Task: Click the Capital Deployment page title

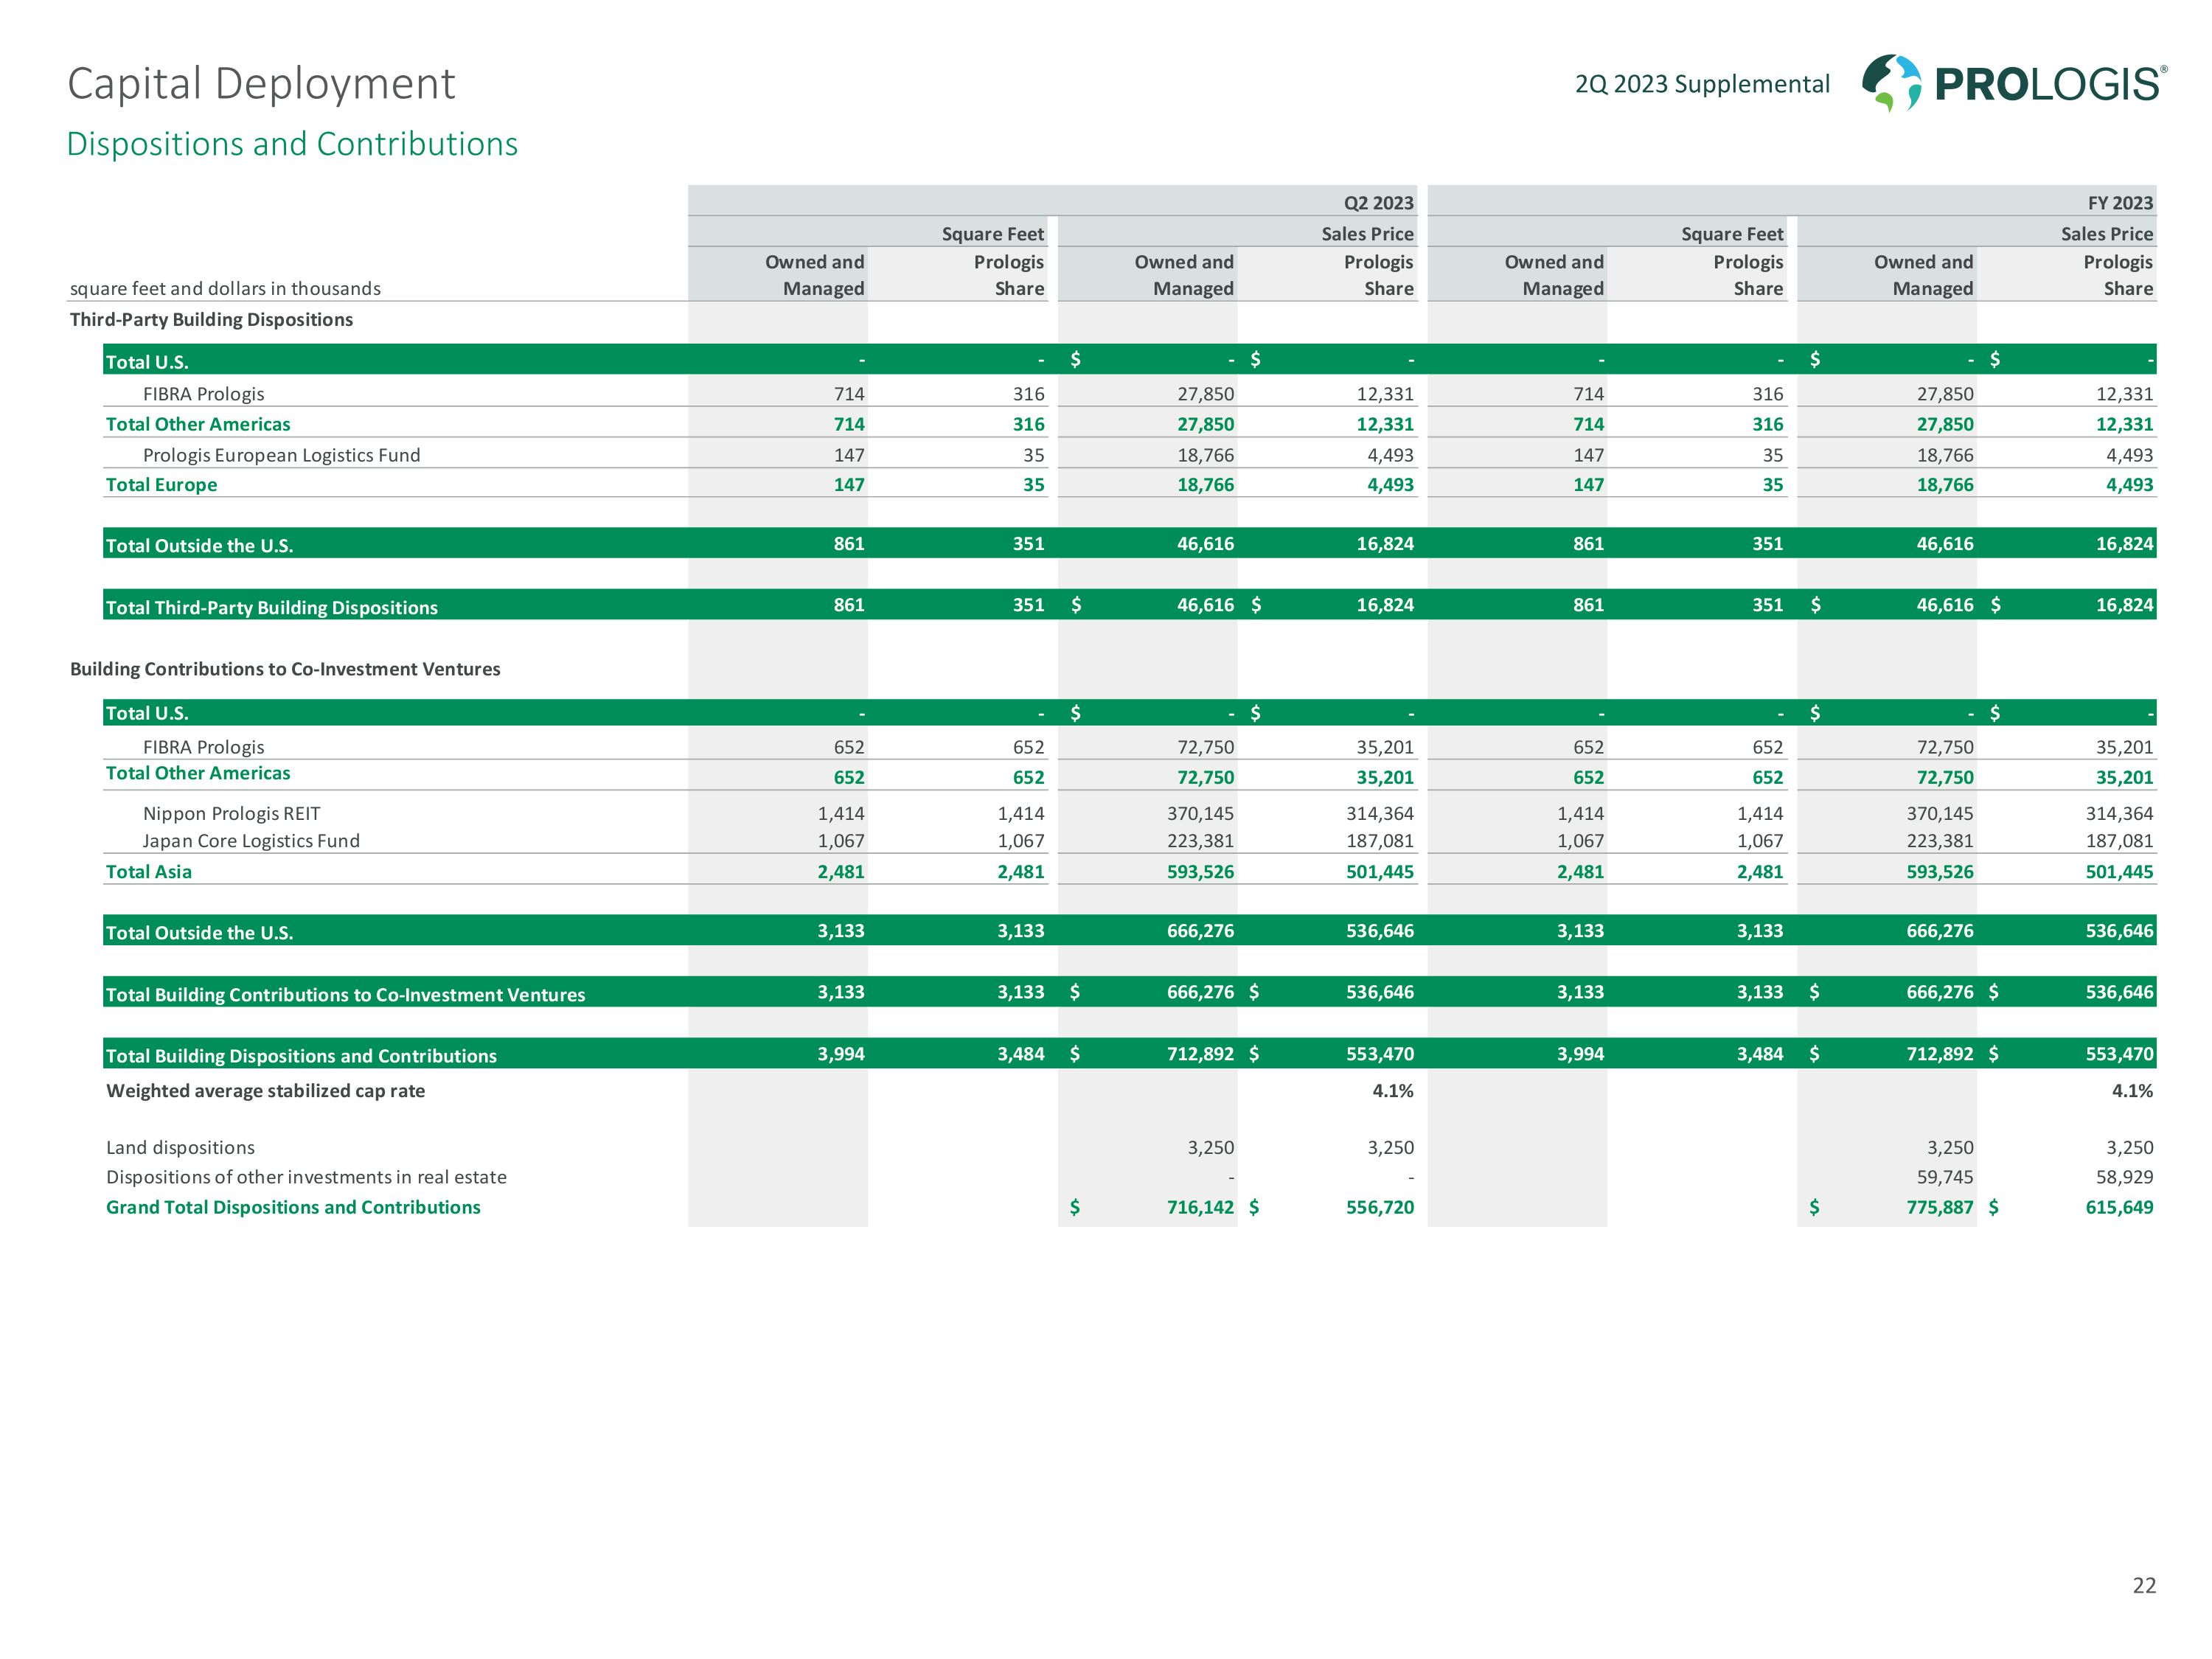Action: [261, 84]
